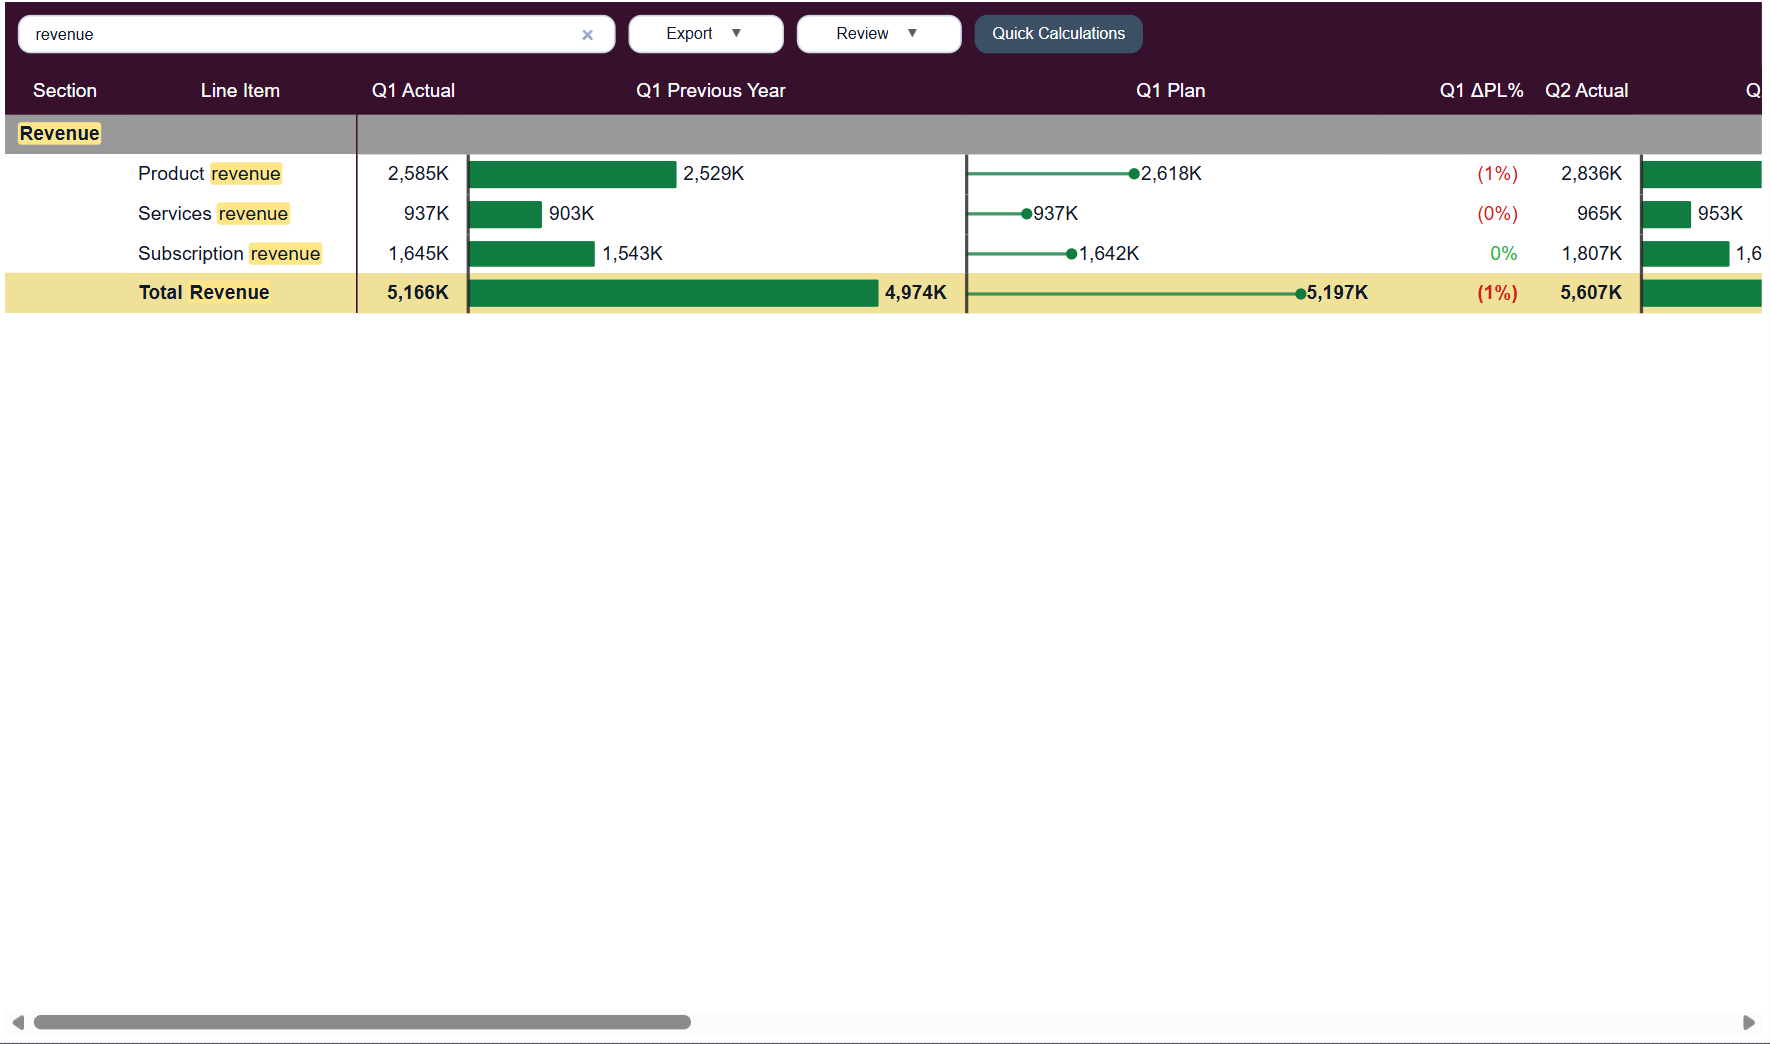Click the Q1 Previous Year column header
The width and height of the screenshot is (1770, 1044).
coord(711,91)
